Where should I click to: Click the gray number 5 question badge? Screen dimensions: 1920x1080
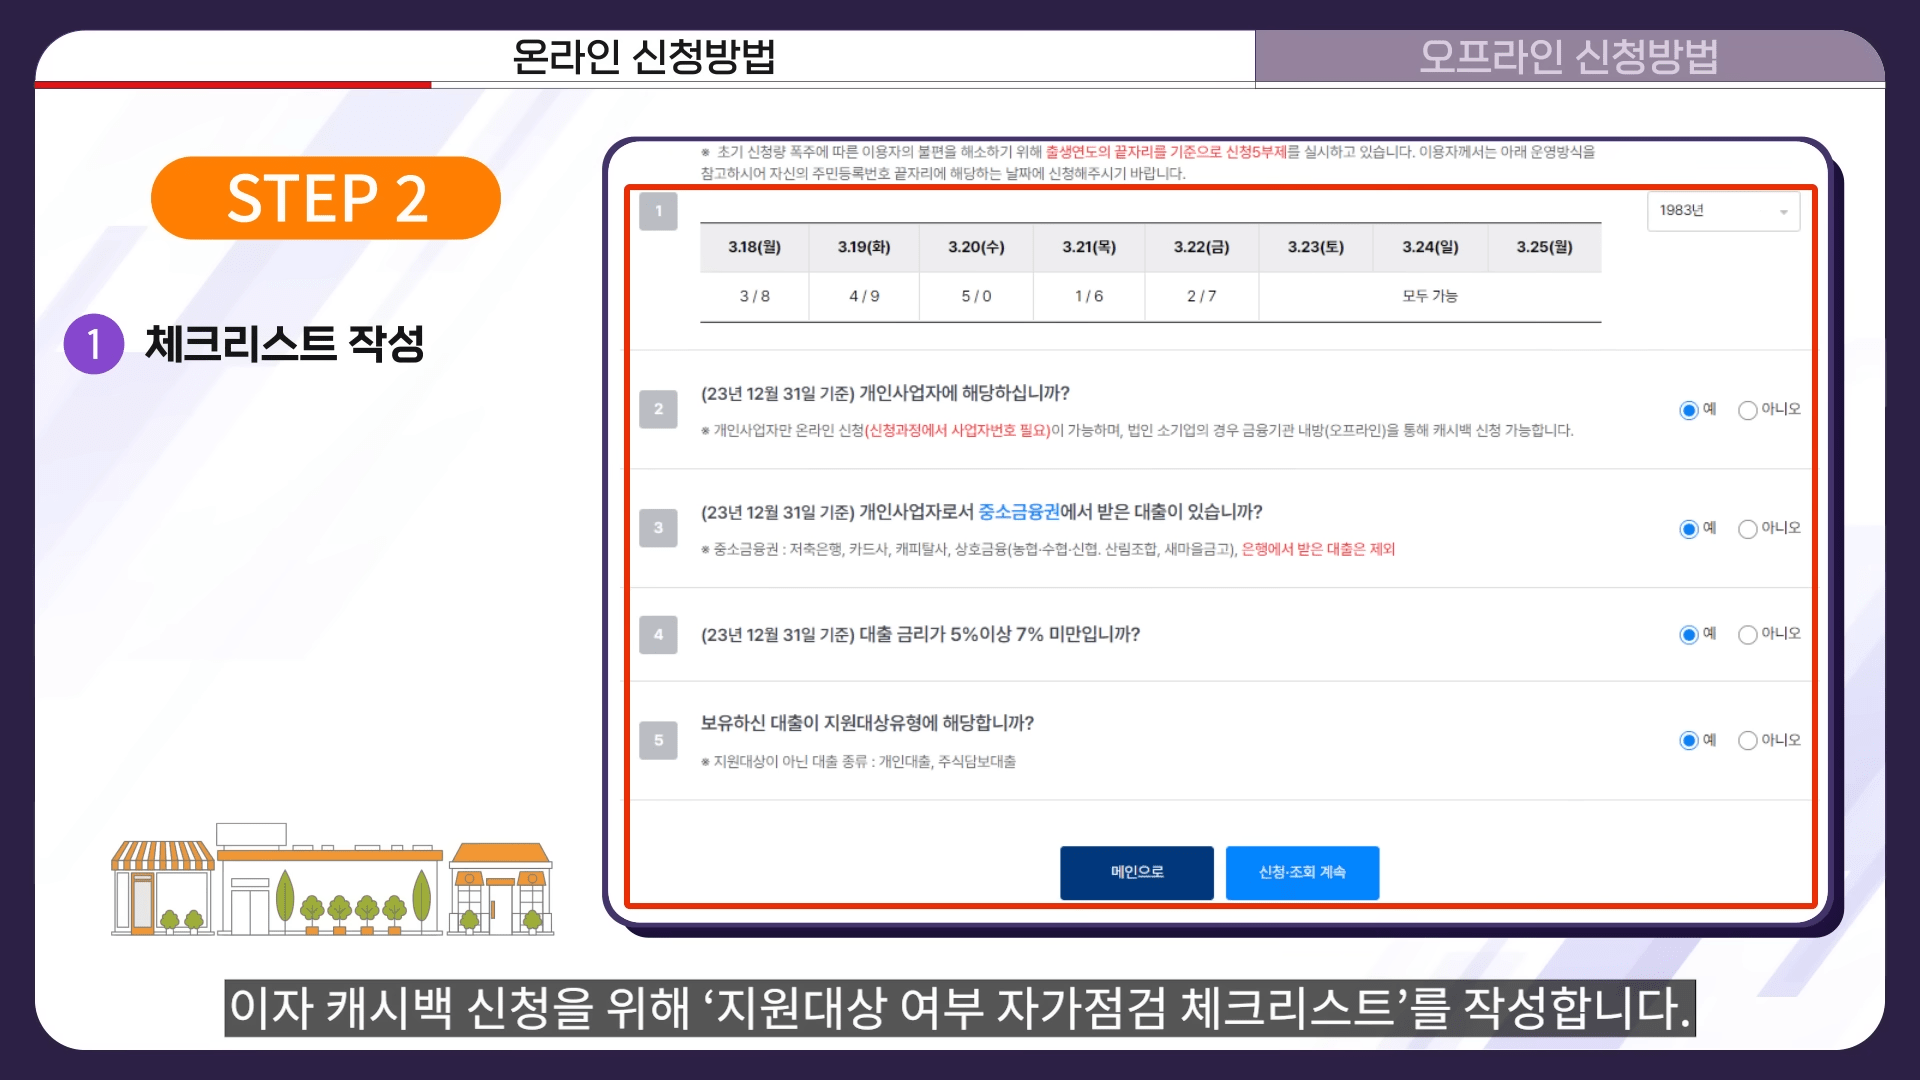(658, 740)
